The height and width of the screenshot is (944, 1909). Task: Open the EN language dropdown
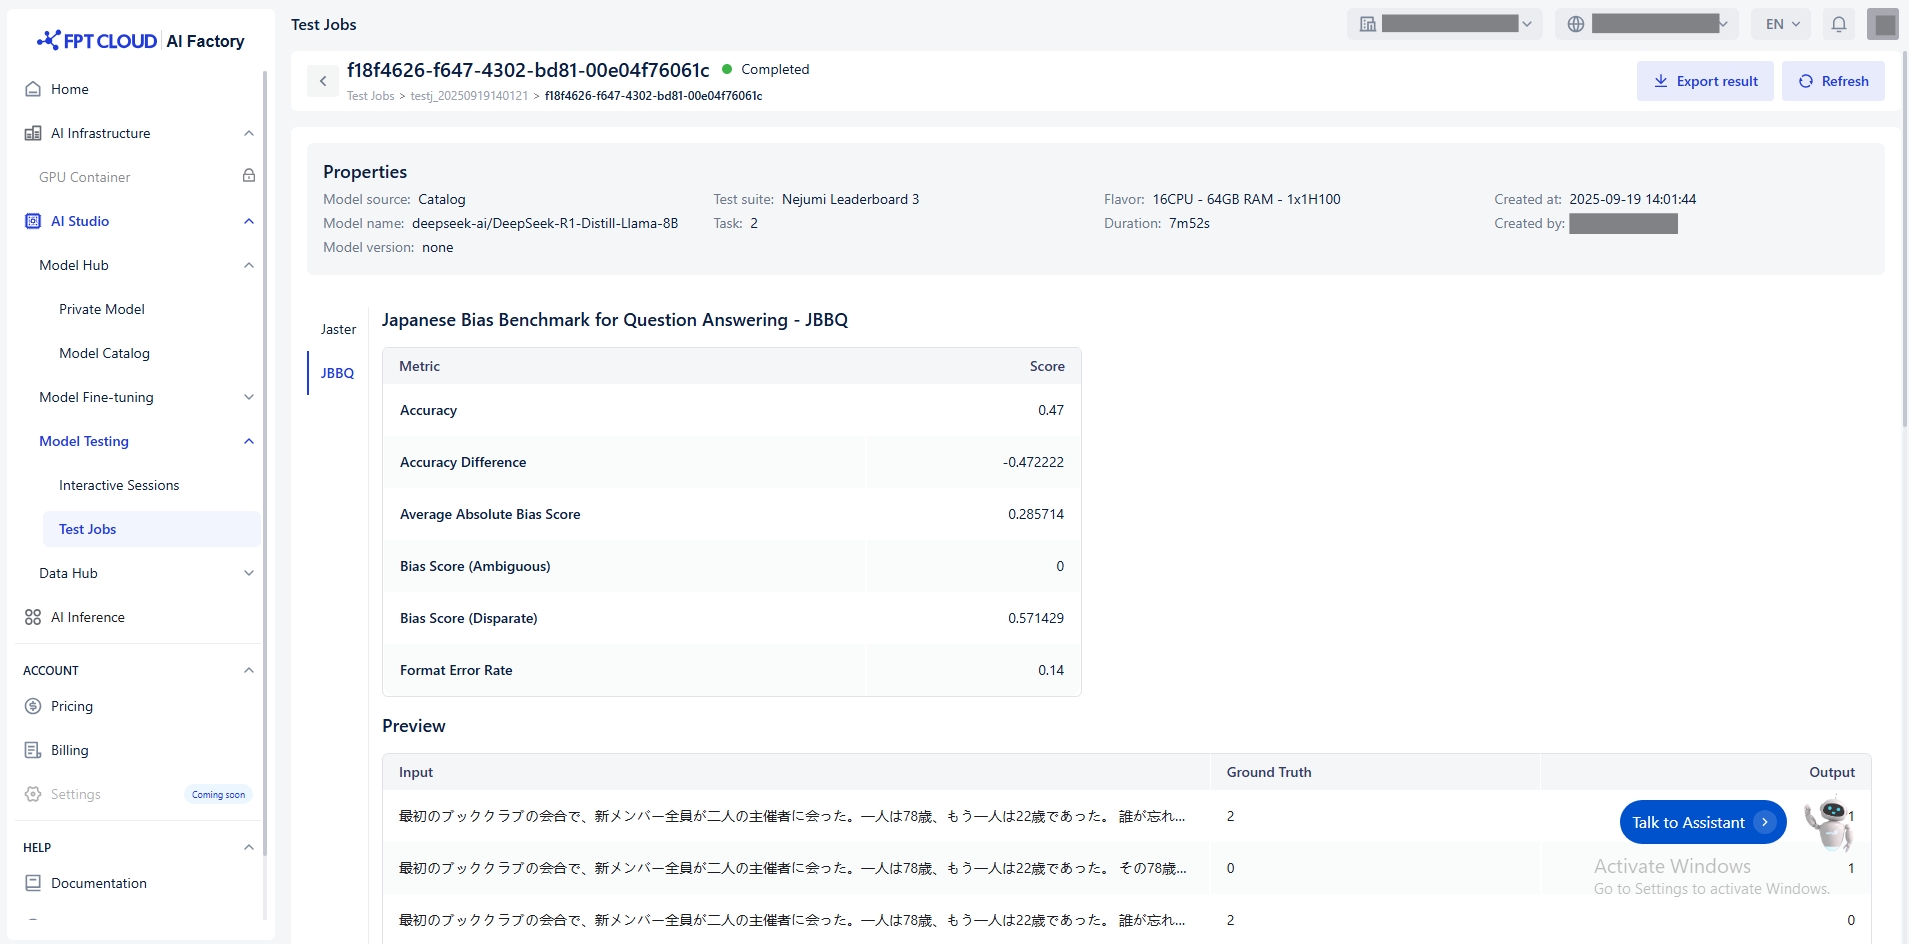[x=1782, y=24]
